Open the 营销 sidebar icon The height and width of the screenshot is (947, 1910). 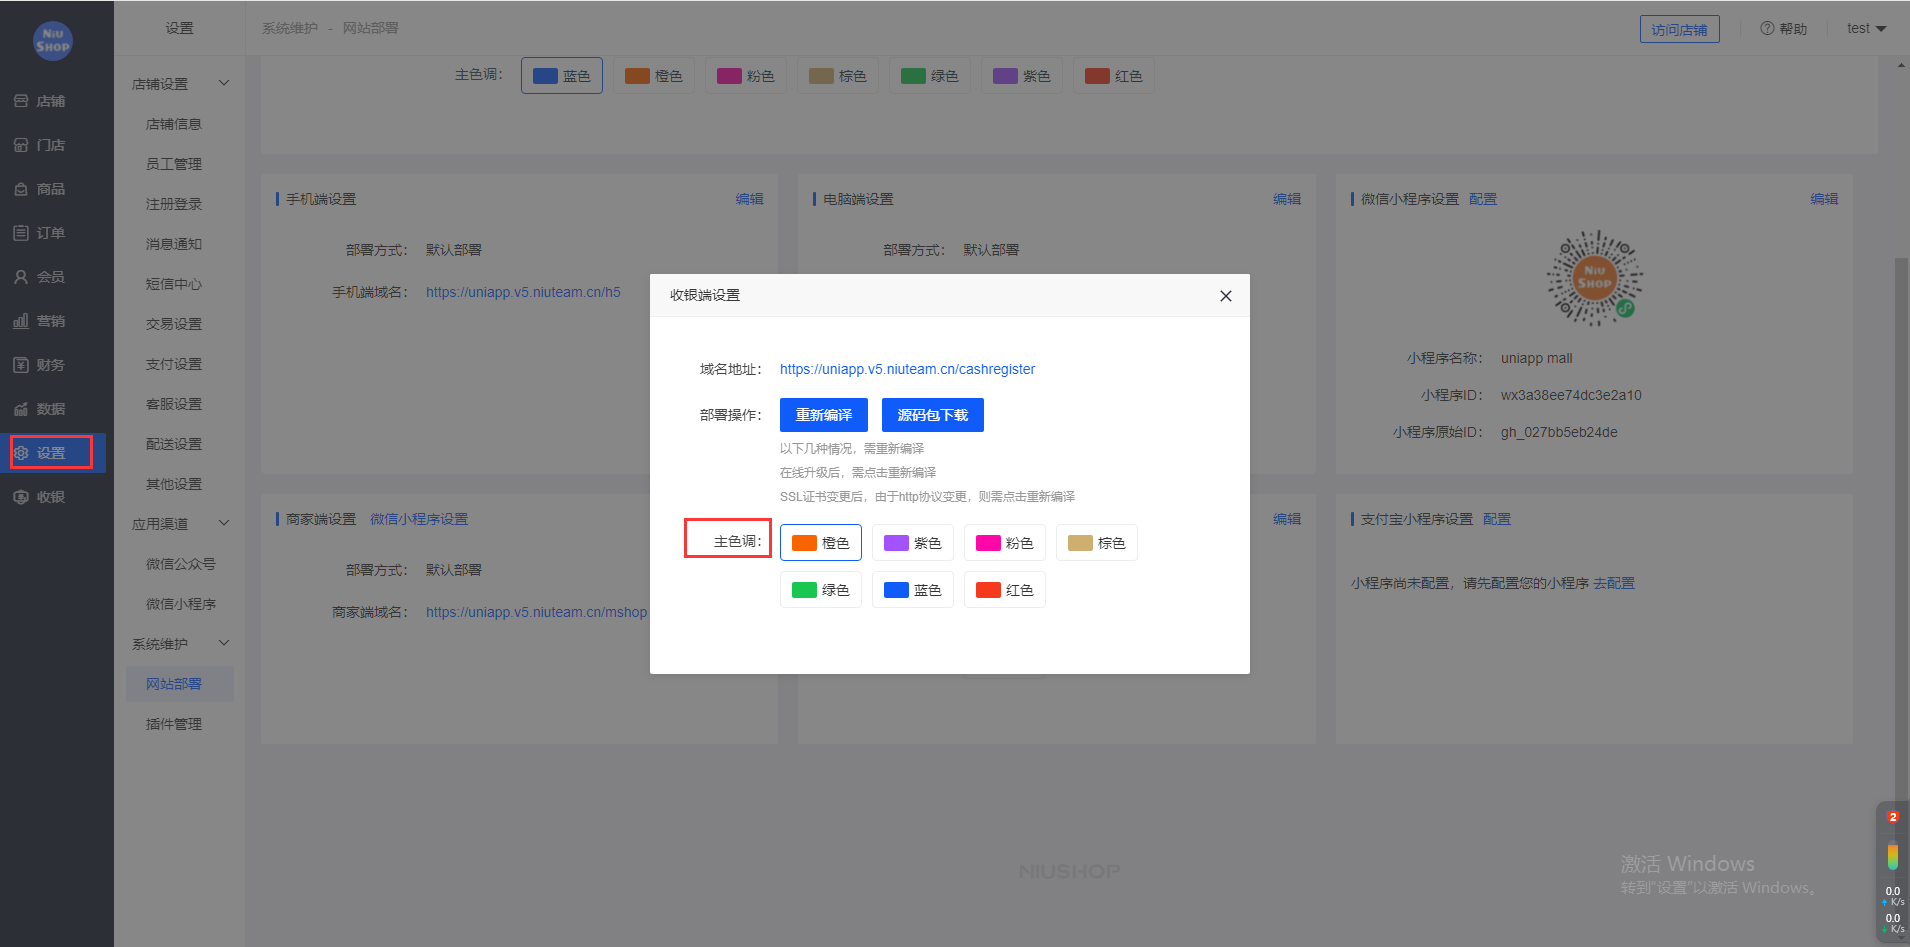[x=21, y=321]
